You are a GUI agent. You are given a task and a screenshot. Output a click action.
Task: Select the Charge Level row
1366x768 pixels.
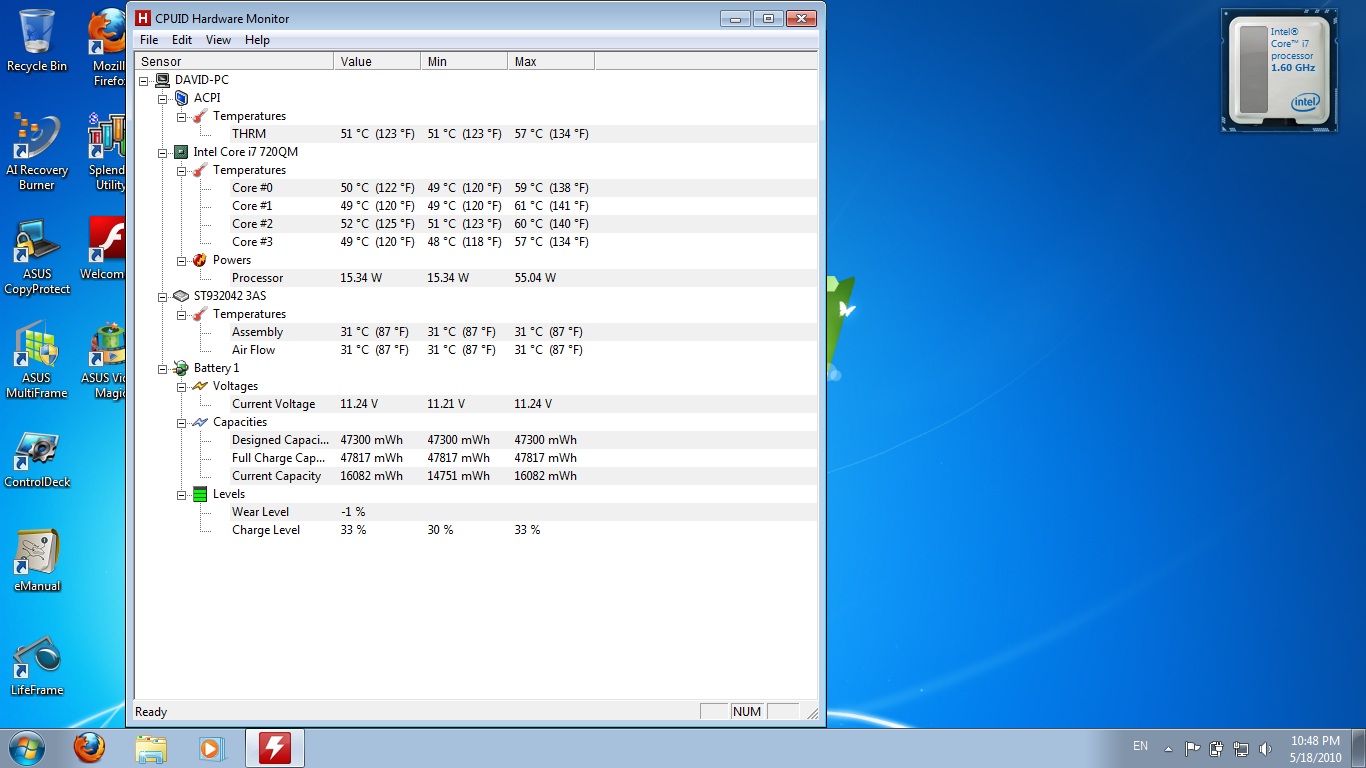(476, 530)
